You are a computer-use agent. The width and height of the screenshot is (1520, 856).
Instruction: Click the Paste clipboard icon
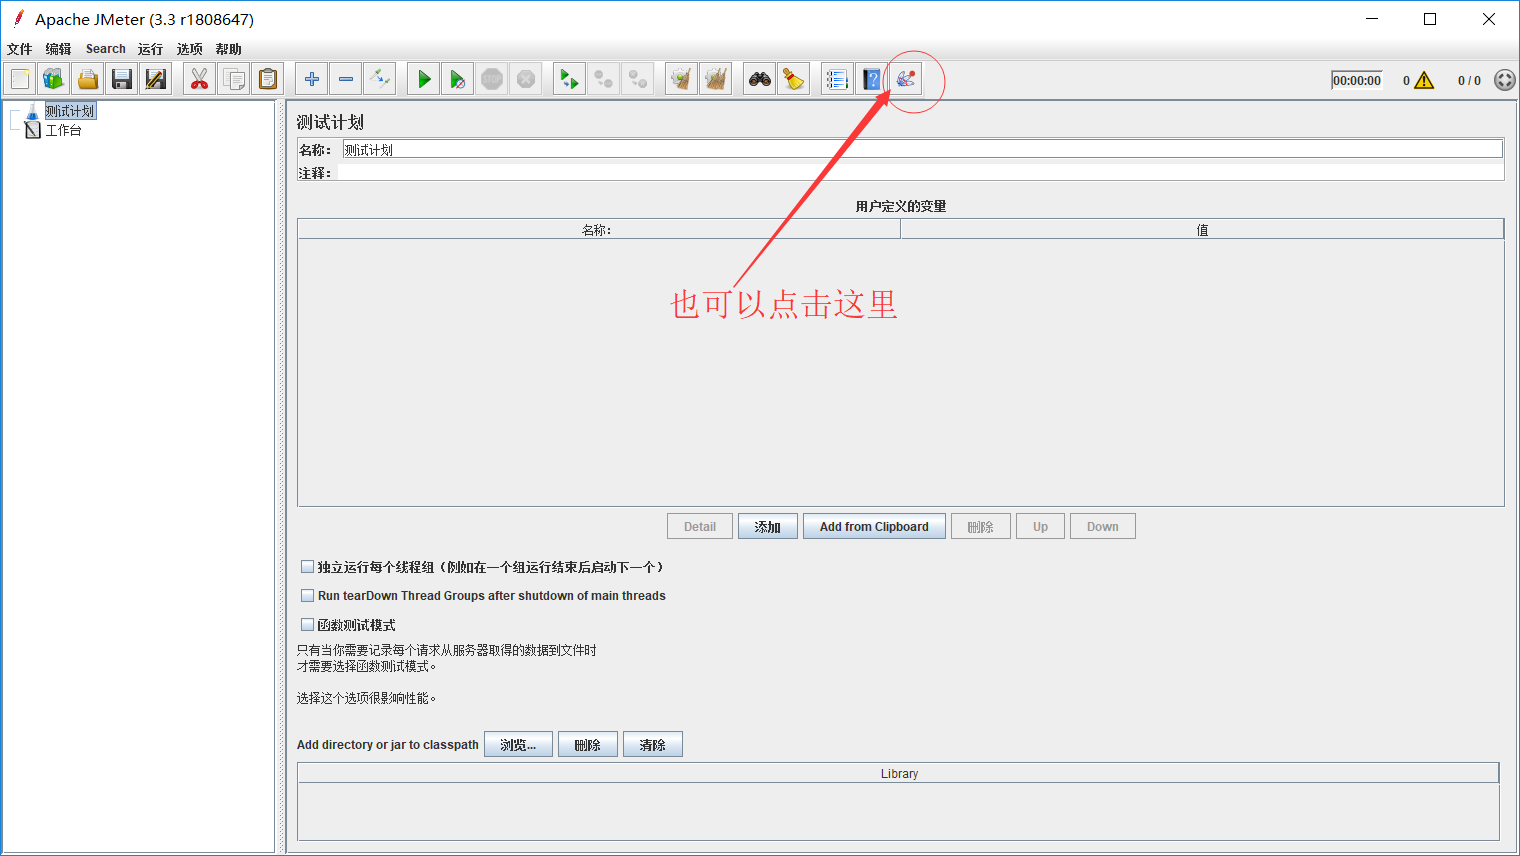pyautogui.click(x=268, y=79)
